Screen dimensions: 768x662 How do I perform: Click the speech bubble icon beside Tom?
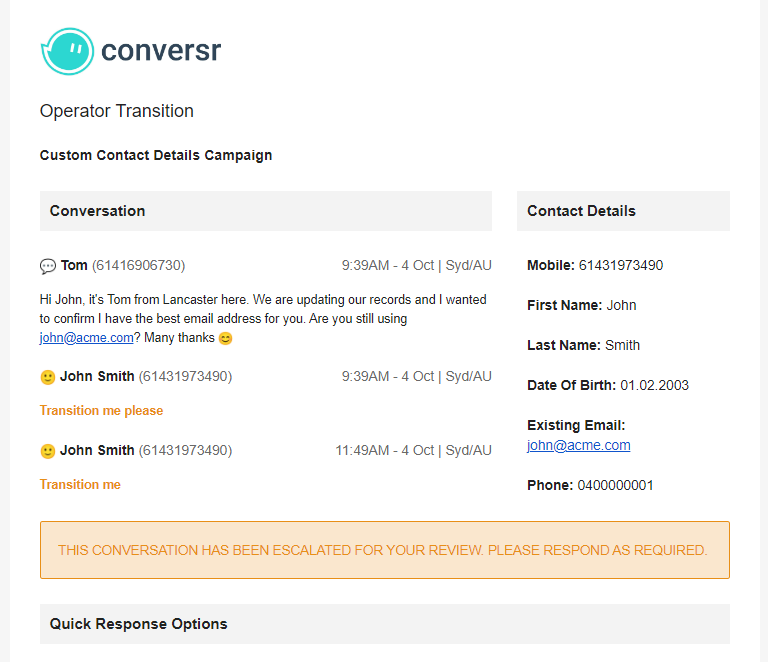[48, 266]
